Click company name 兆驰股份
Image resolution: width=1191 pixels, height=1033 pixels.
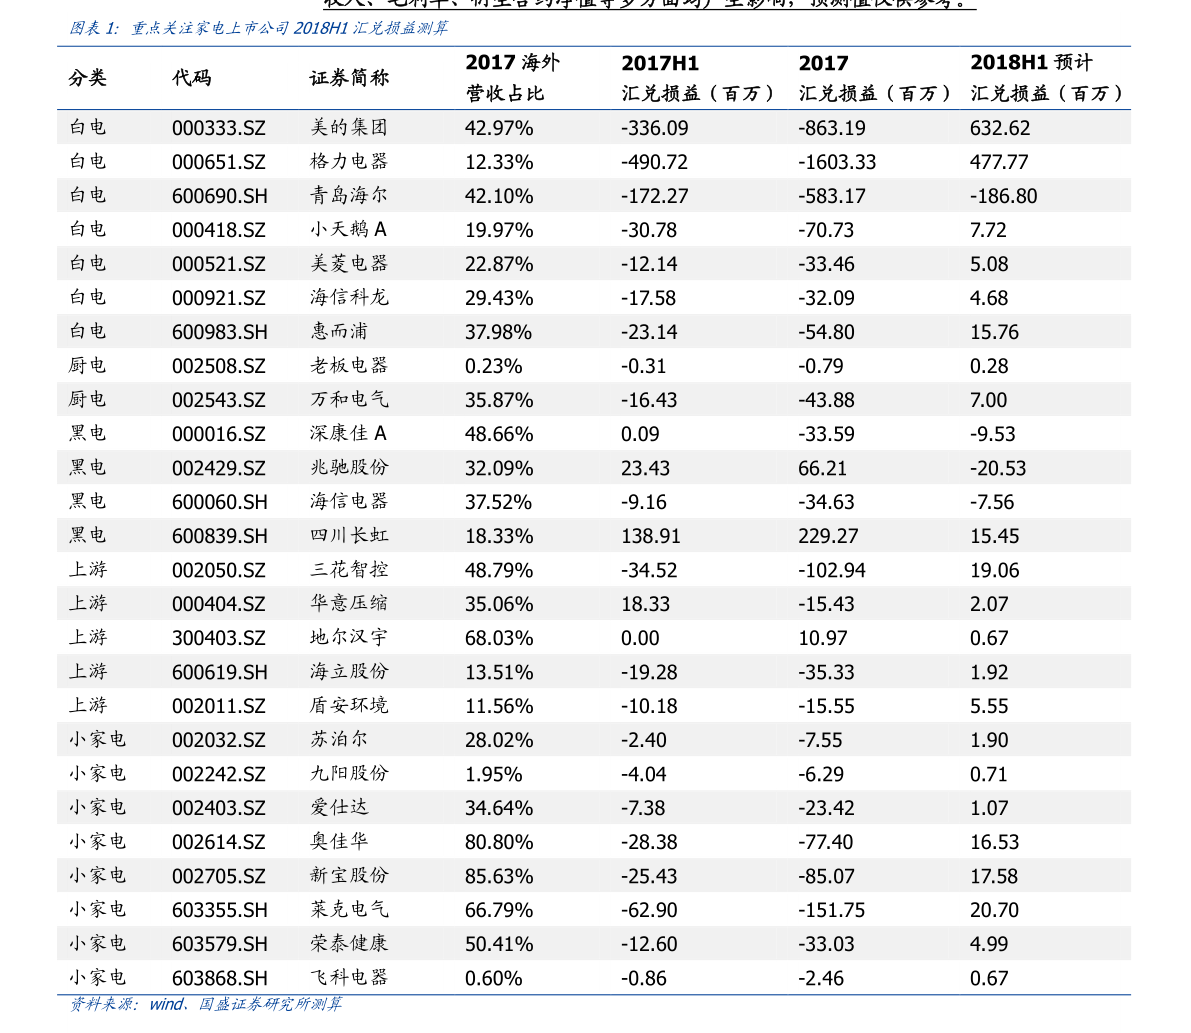349,467
